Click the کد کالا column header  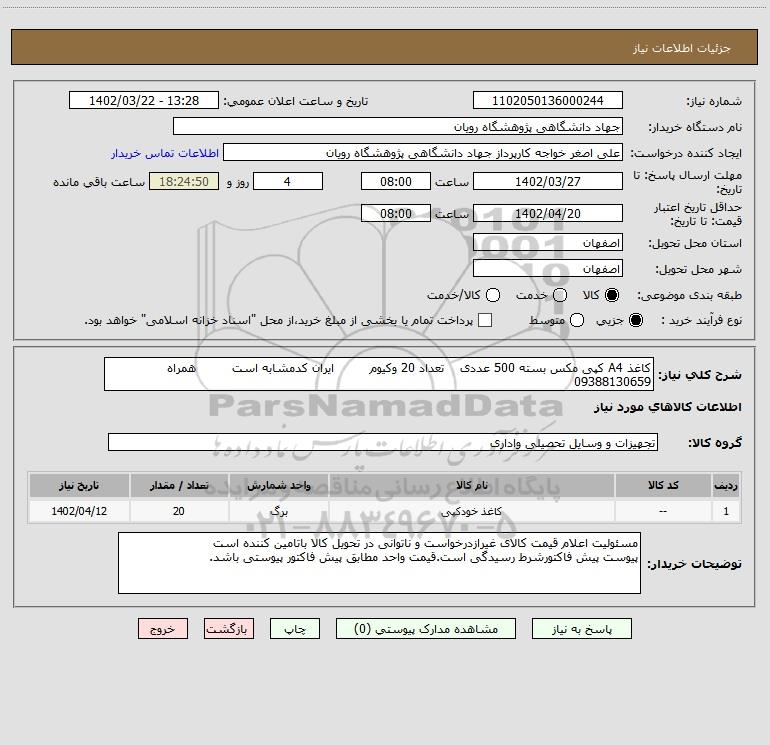pyautogui.click(x=663, y=485)
